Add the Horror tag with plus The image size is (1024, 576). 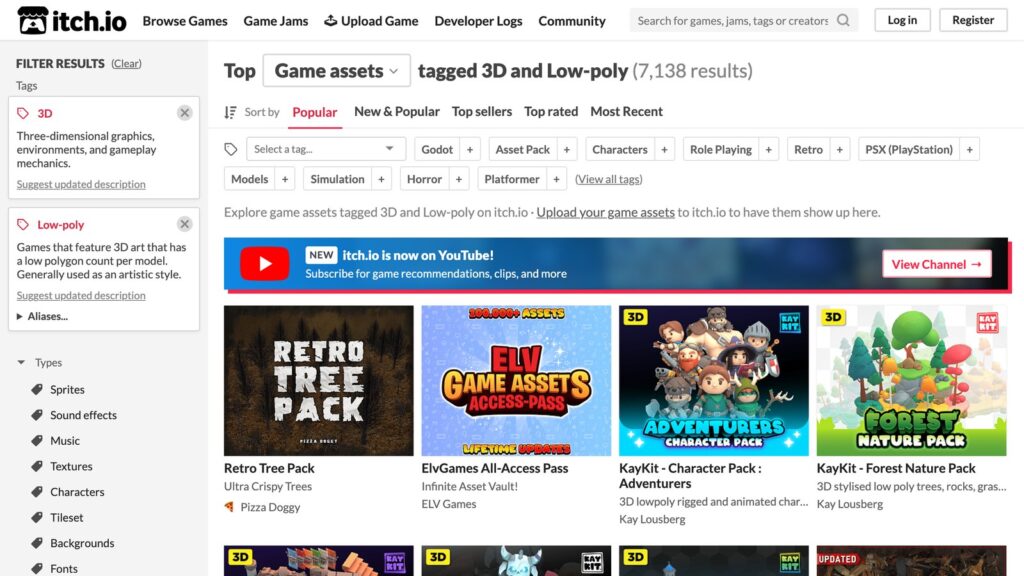(459, 179)
